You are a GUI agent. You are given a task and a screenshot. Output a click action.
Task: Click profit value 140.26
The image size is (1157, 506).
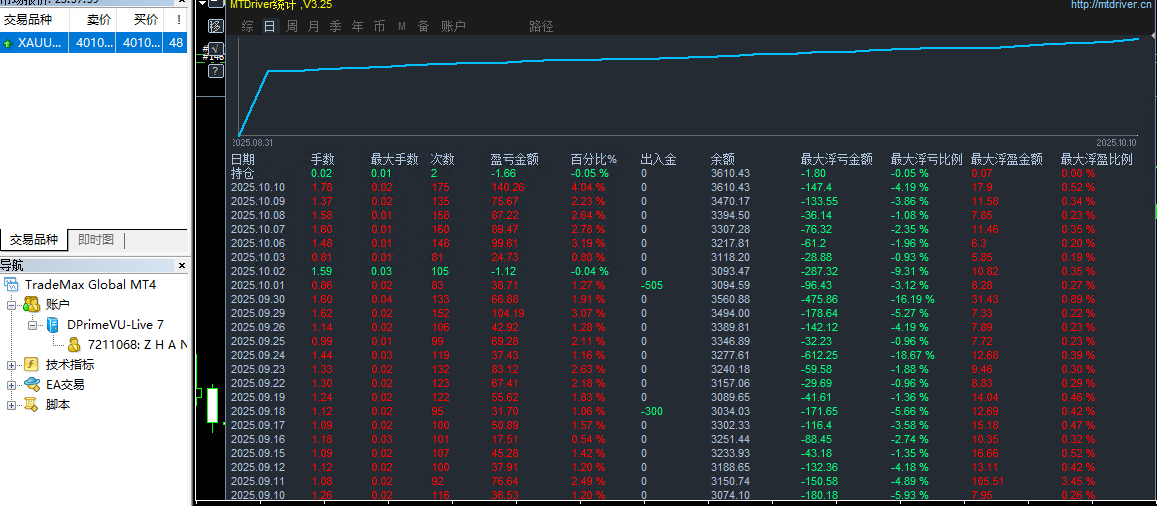pyautogui.click(x=508, y=187)
